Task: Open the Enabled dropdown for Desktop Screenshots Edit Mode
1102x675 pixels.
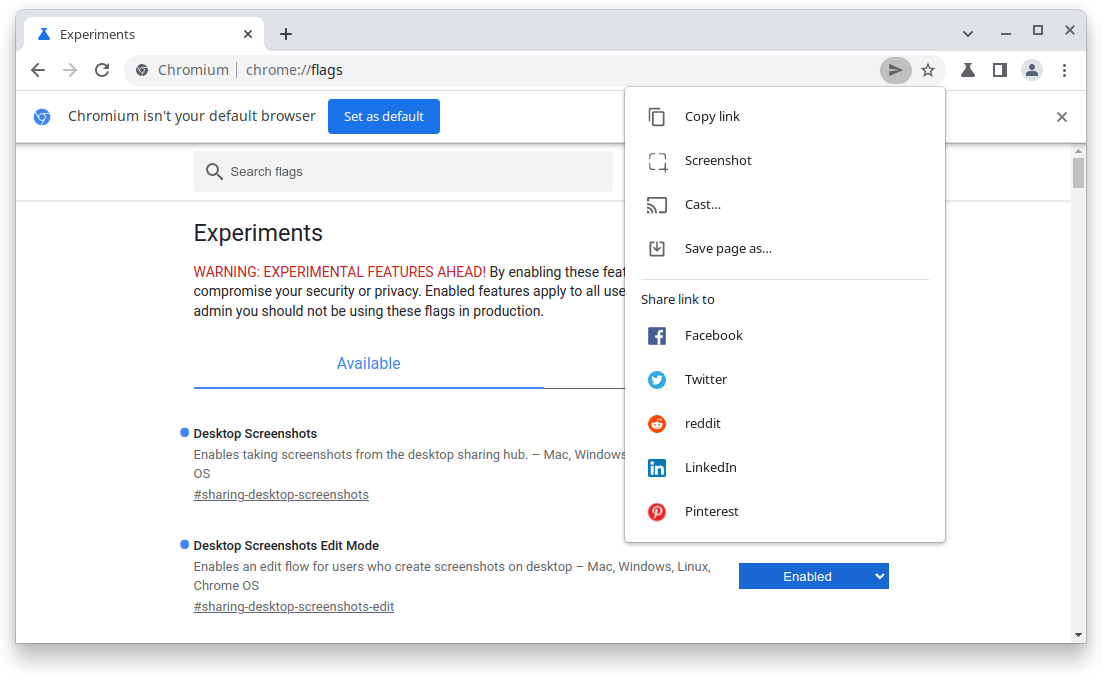Action: (x=813, y=576)
